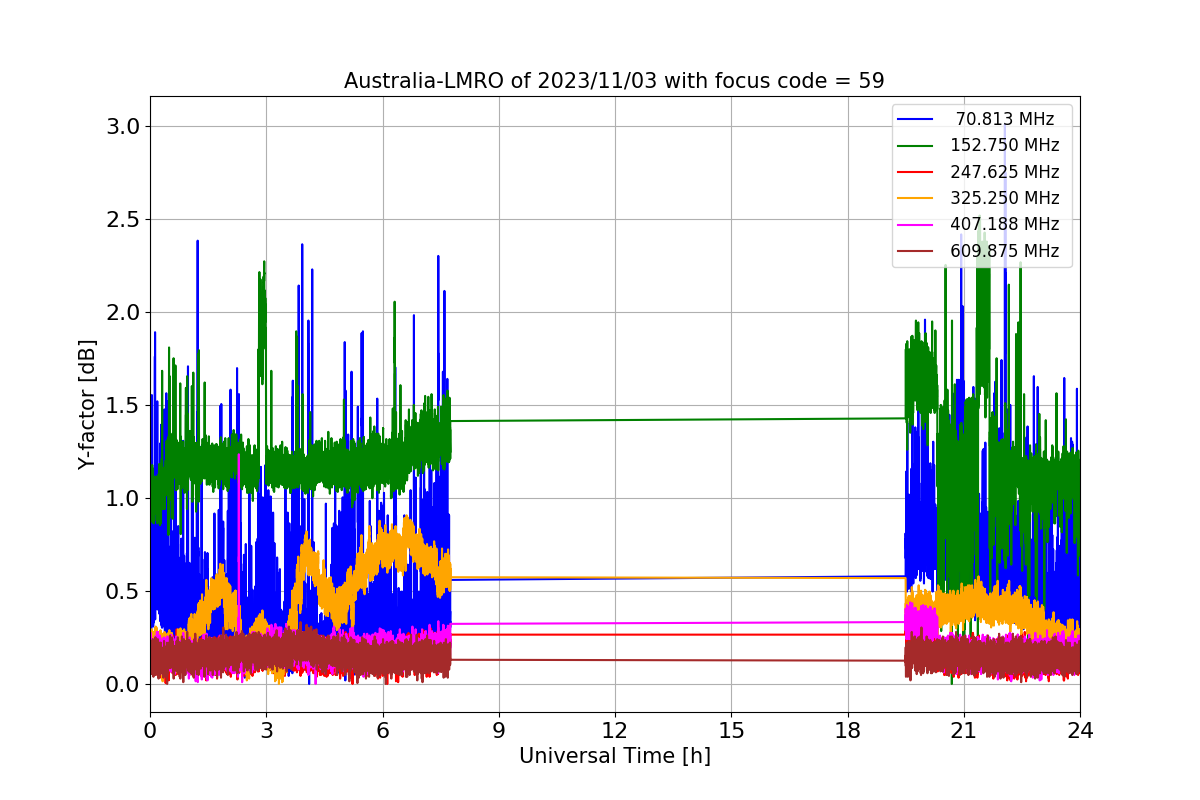Click the y-axis tick label 0.5
This screenshot has width=1200, height=800.
(x=122, y=591)
